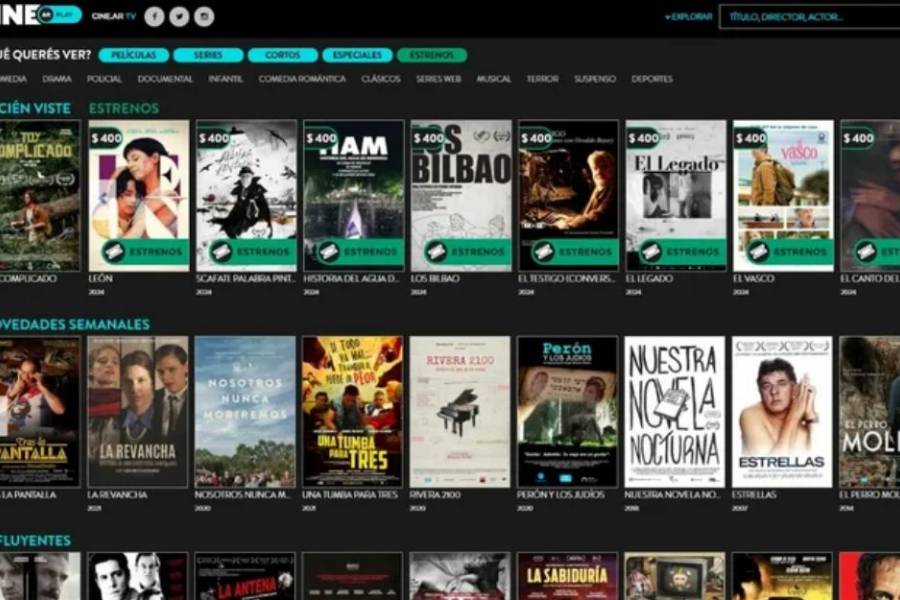Viewport: 900px width, 600px height.
Task: Choose the Infantil genre
Action: 226,79
